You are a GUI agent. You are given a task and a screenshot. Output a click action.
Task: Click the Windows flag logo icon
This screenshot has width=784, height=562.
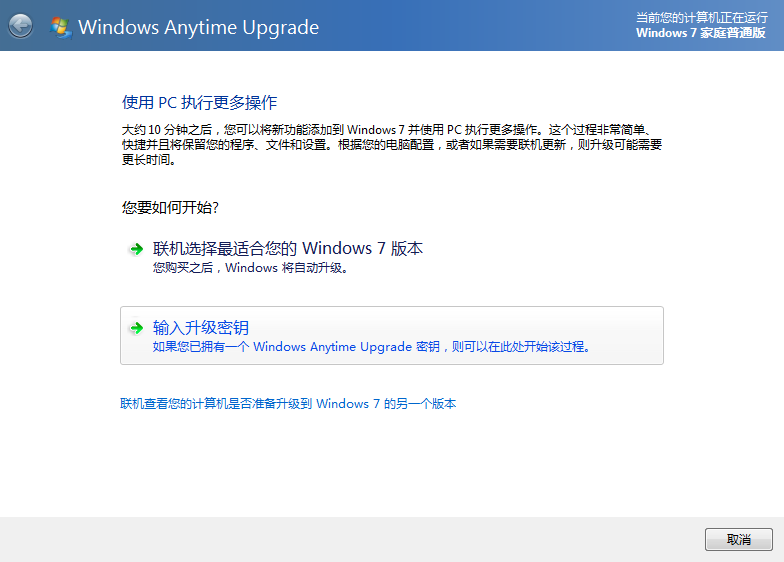(x=60, y=27)
